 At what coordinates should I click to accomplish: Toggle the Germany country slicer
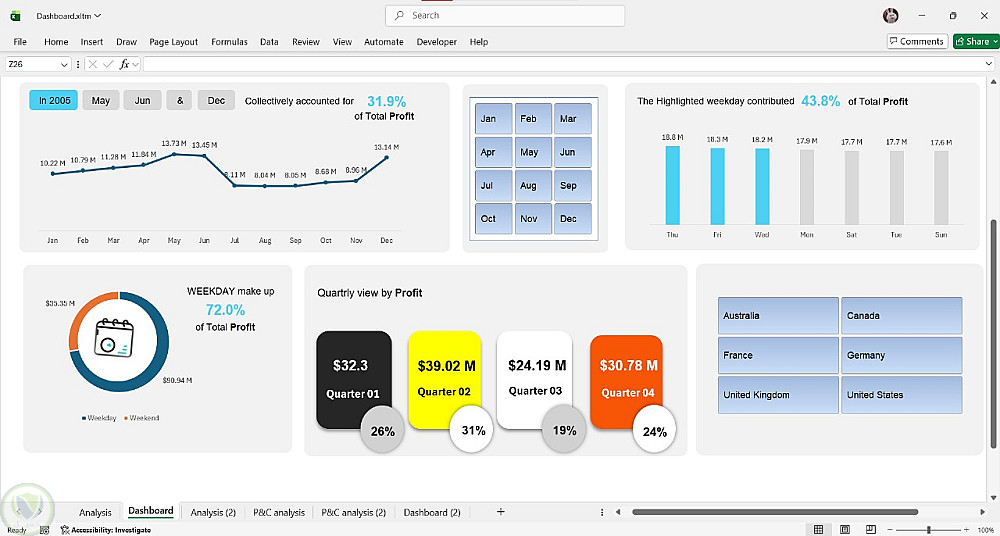point(901,355)
